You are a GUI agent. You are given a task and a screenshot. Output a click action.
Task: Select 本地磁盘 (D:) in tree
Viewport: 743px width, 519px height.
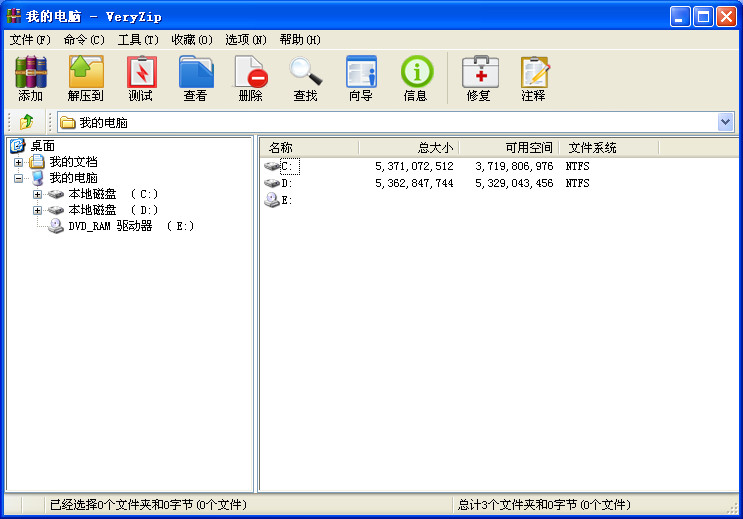coord(113,210)
